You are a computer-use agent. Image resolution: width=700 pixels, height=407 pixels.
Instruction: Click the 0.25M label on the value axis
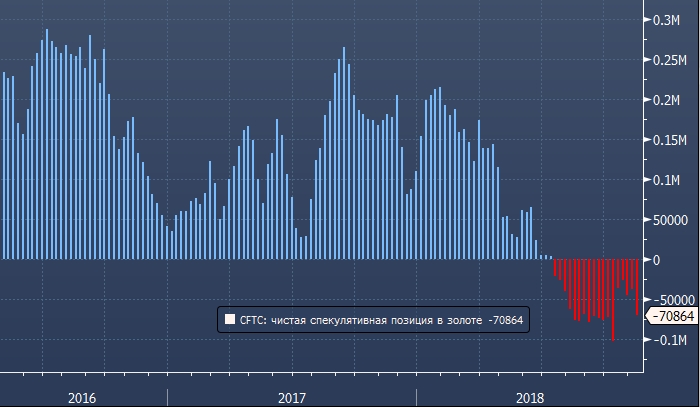pyautogui.click(x=670, y=60)
